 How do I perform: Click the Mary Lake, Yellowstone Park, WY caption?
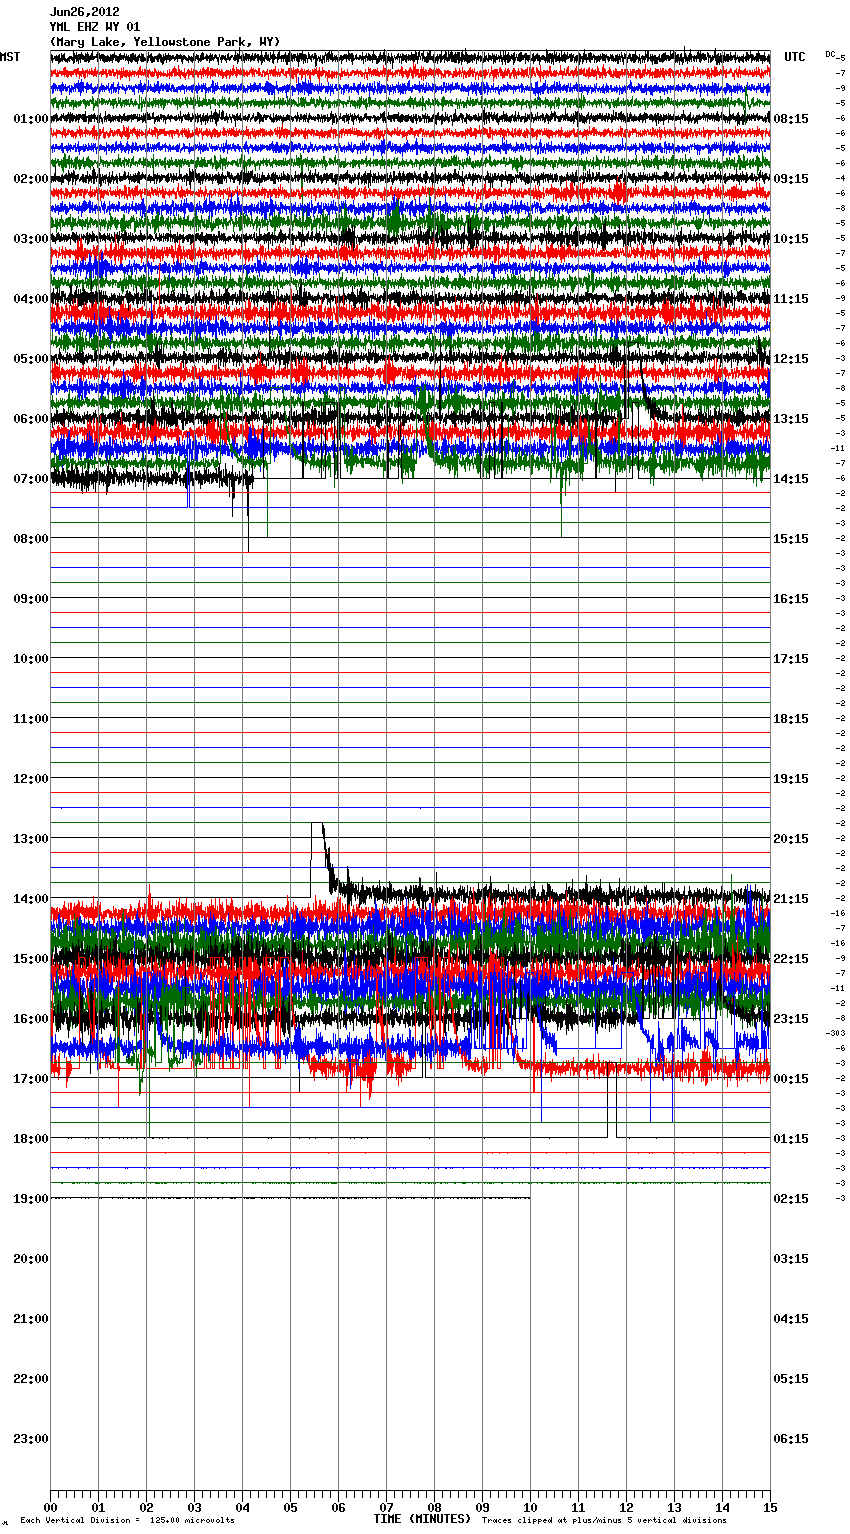(165, 42)
